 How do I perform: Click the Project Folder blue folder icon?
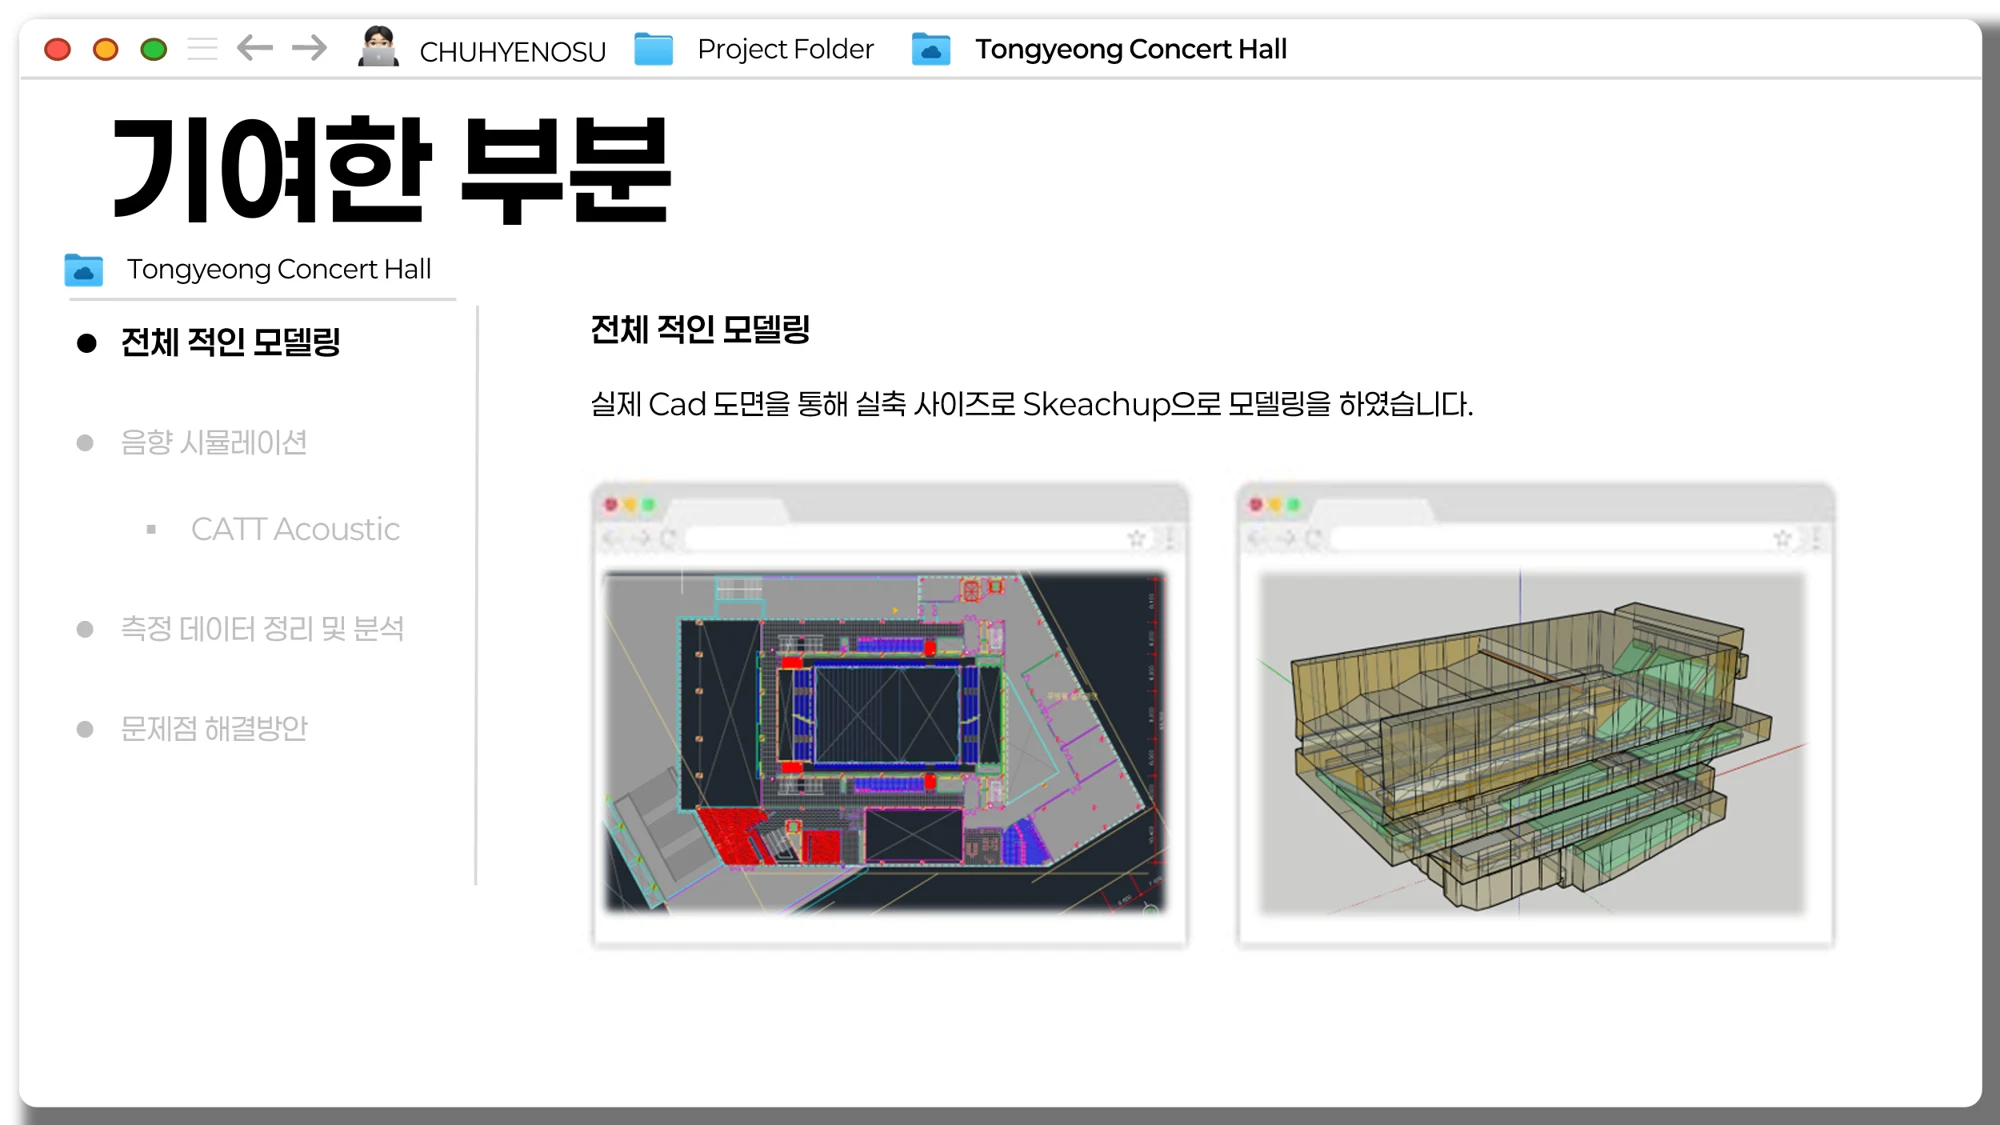[654, 49]
